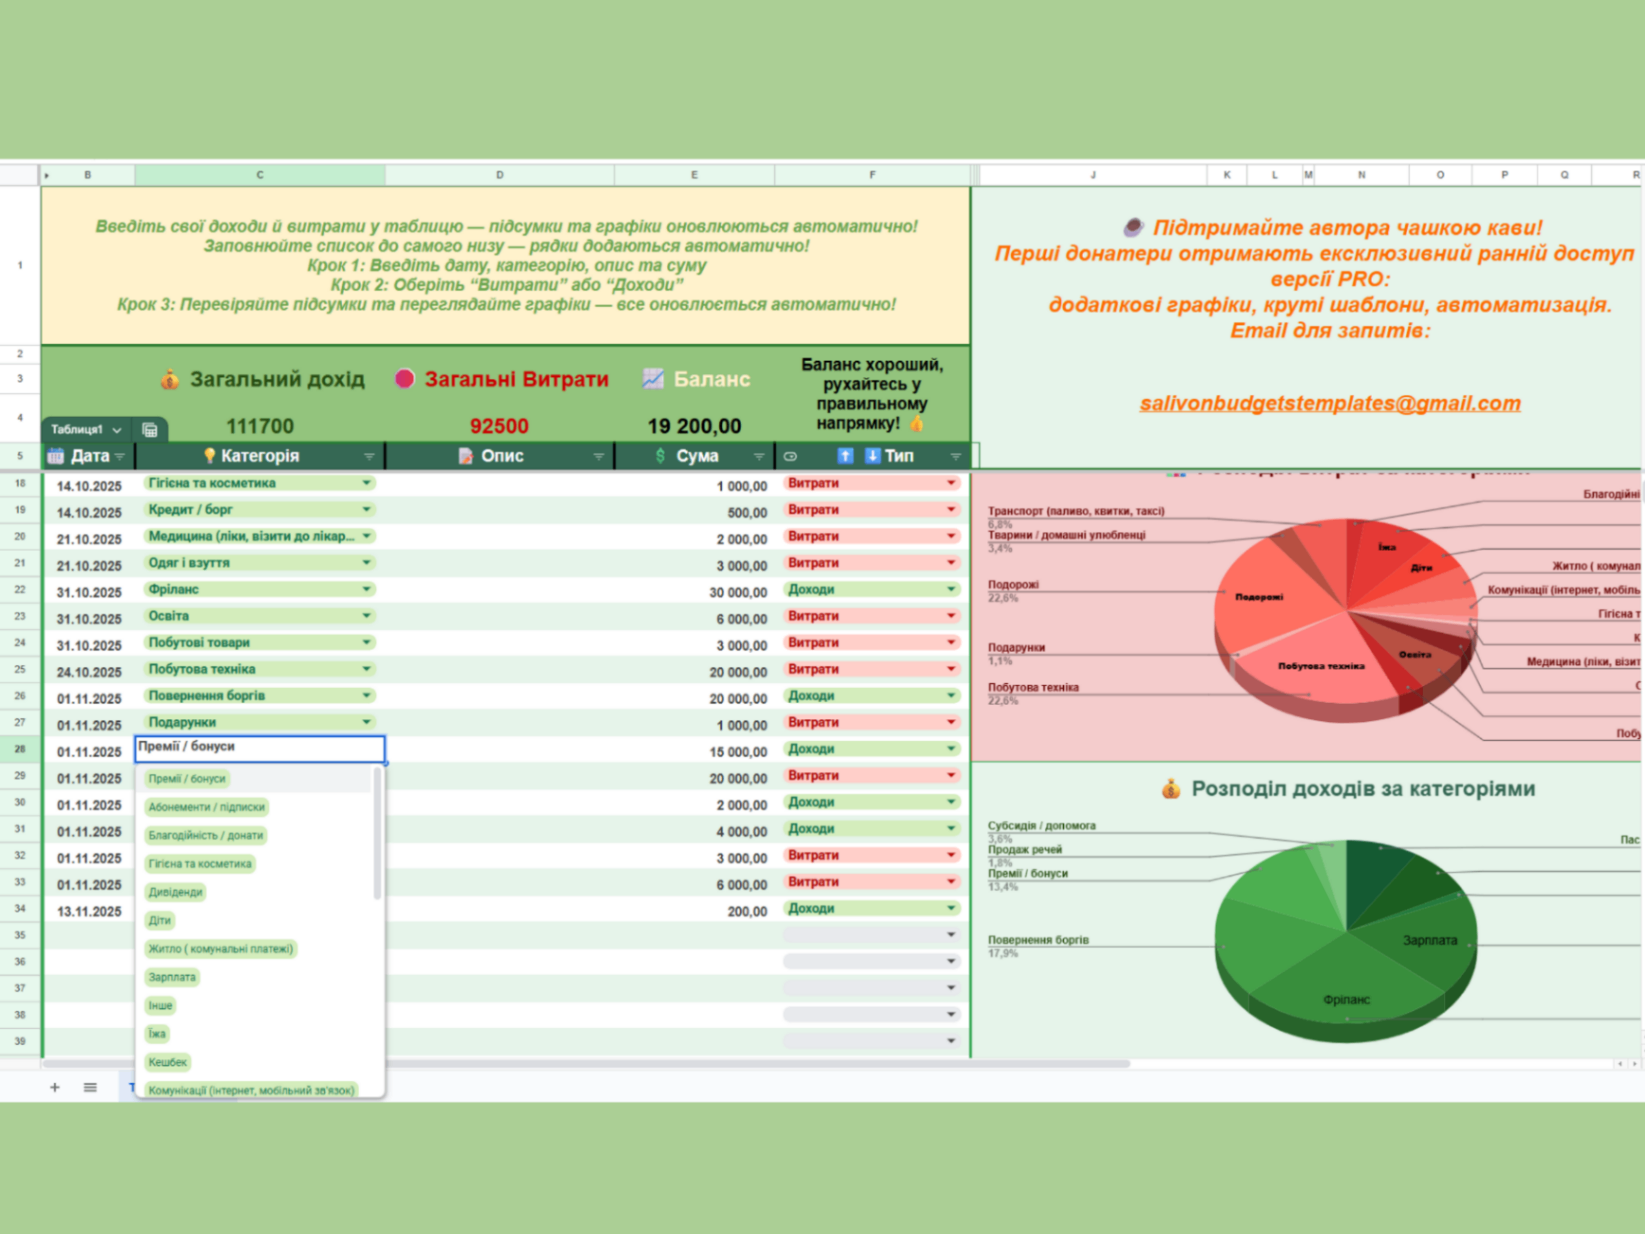Choose Гігієна та косметика in the dropdown list

pos(200,864)
